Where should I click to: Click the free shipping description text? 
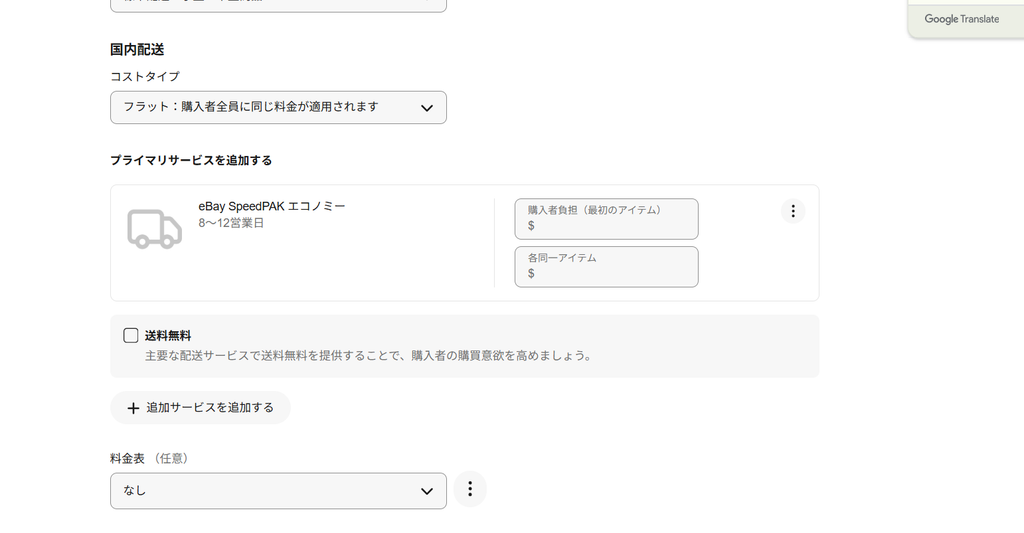click(368, 356)
